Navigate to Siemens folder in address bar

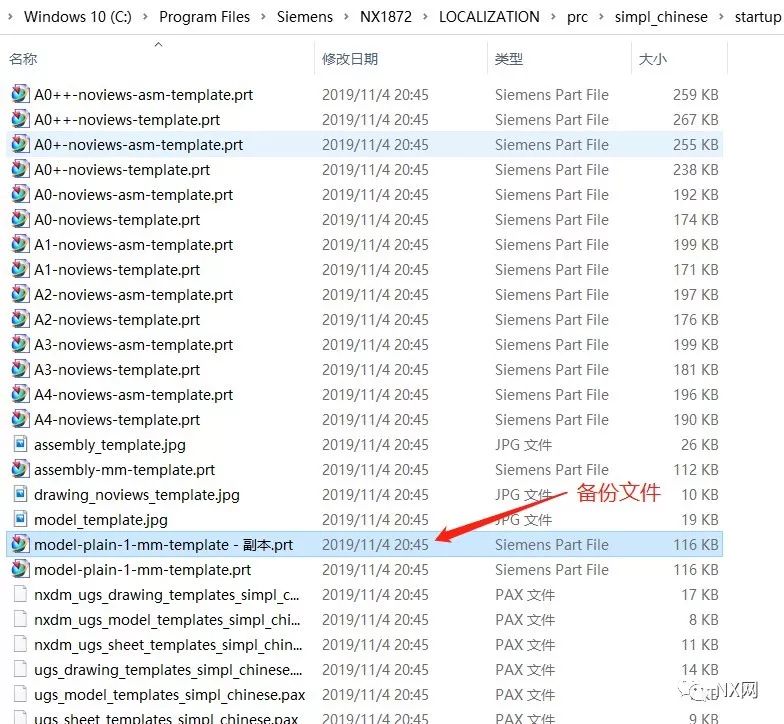305,16
